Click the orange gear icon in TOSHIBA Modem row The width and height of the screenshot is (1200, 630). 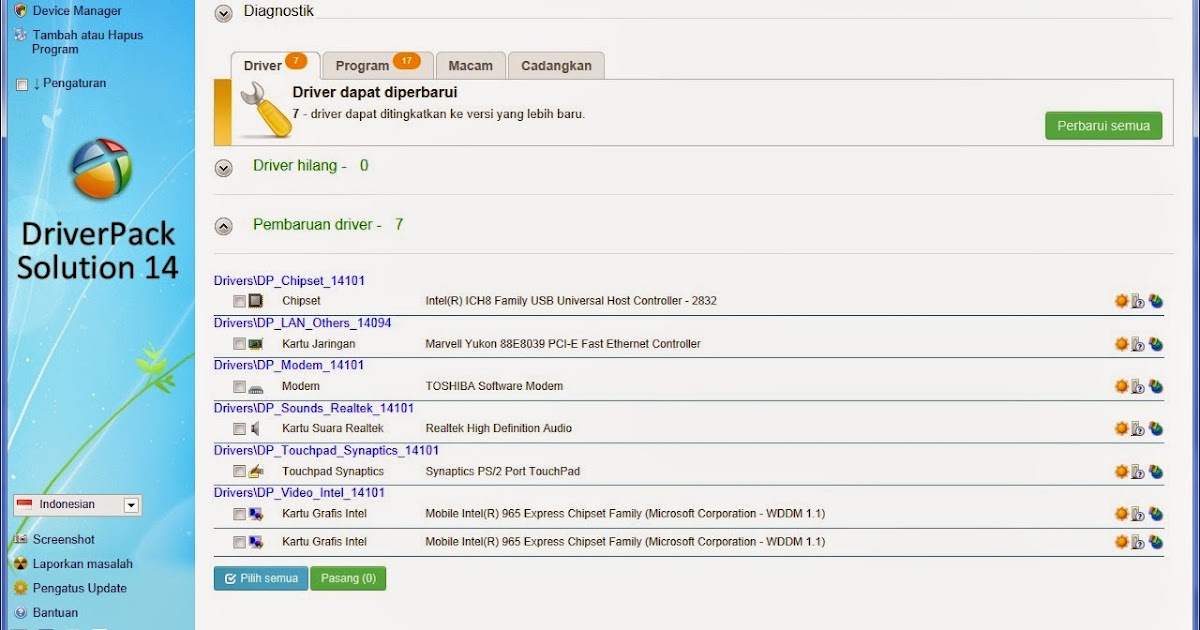coord(1121,387)
